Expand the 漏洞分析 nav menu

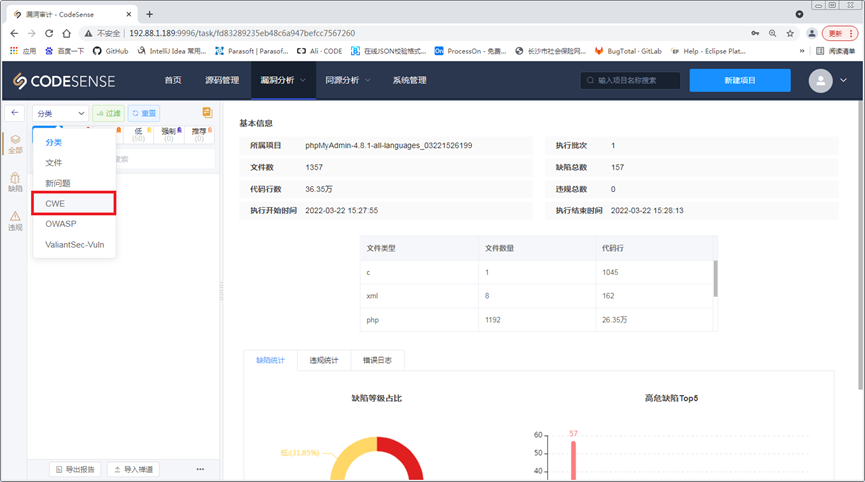(x=283, y=81)
